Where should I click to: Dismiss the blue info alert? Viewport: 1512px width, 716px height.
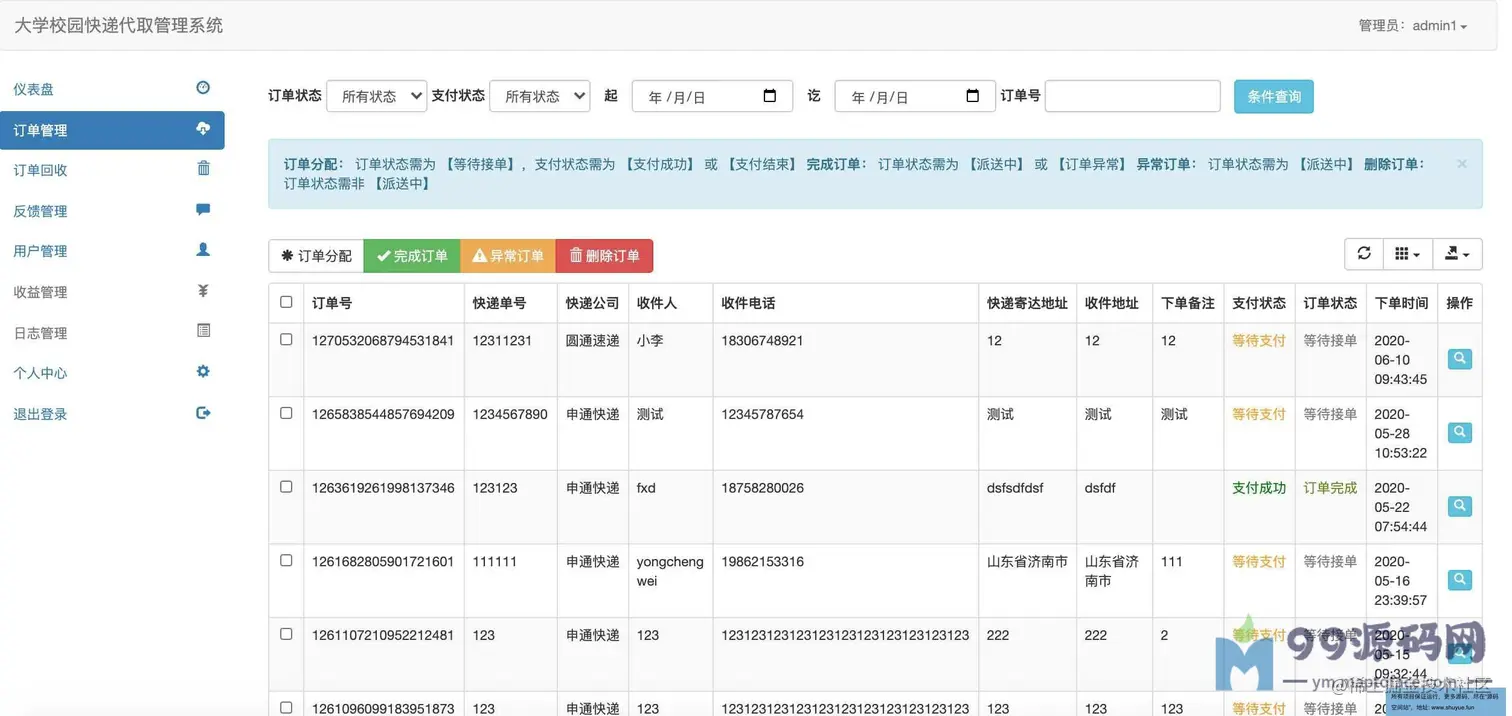[1462, 164]
